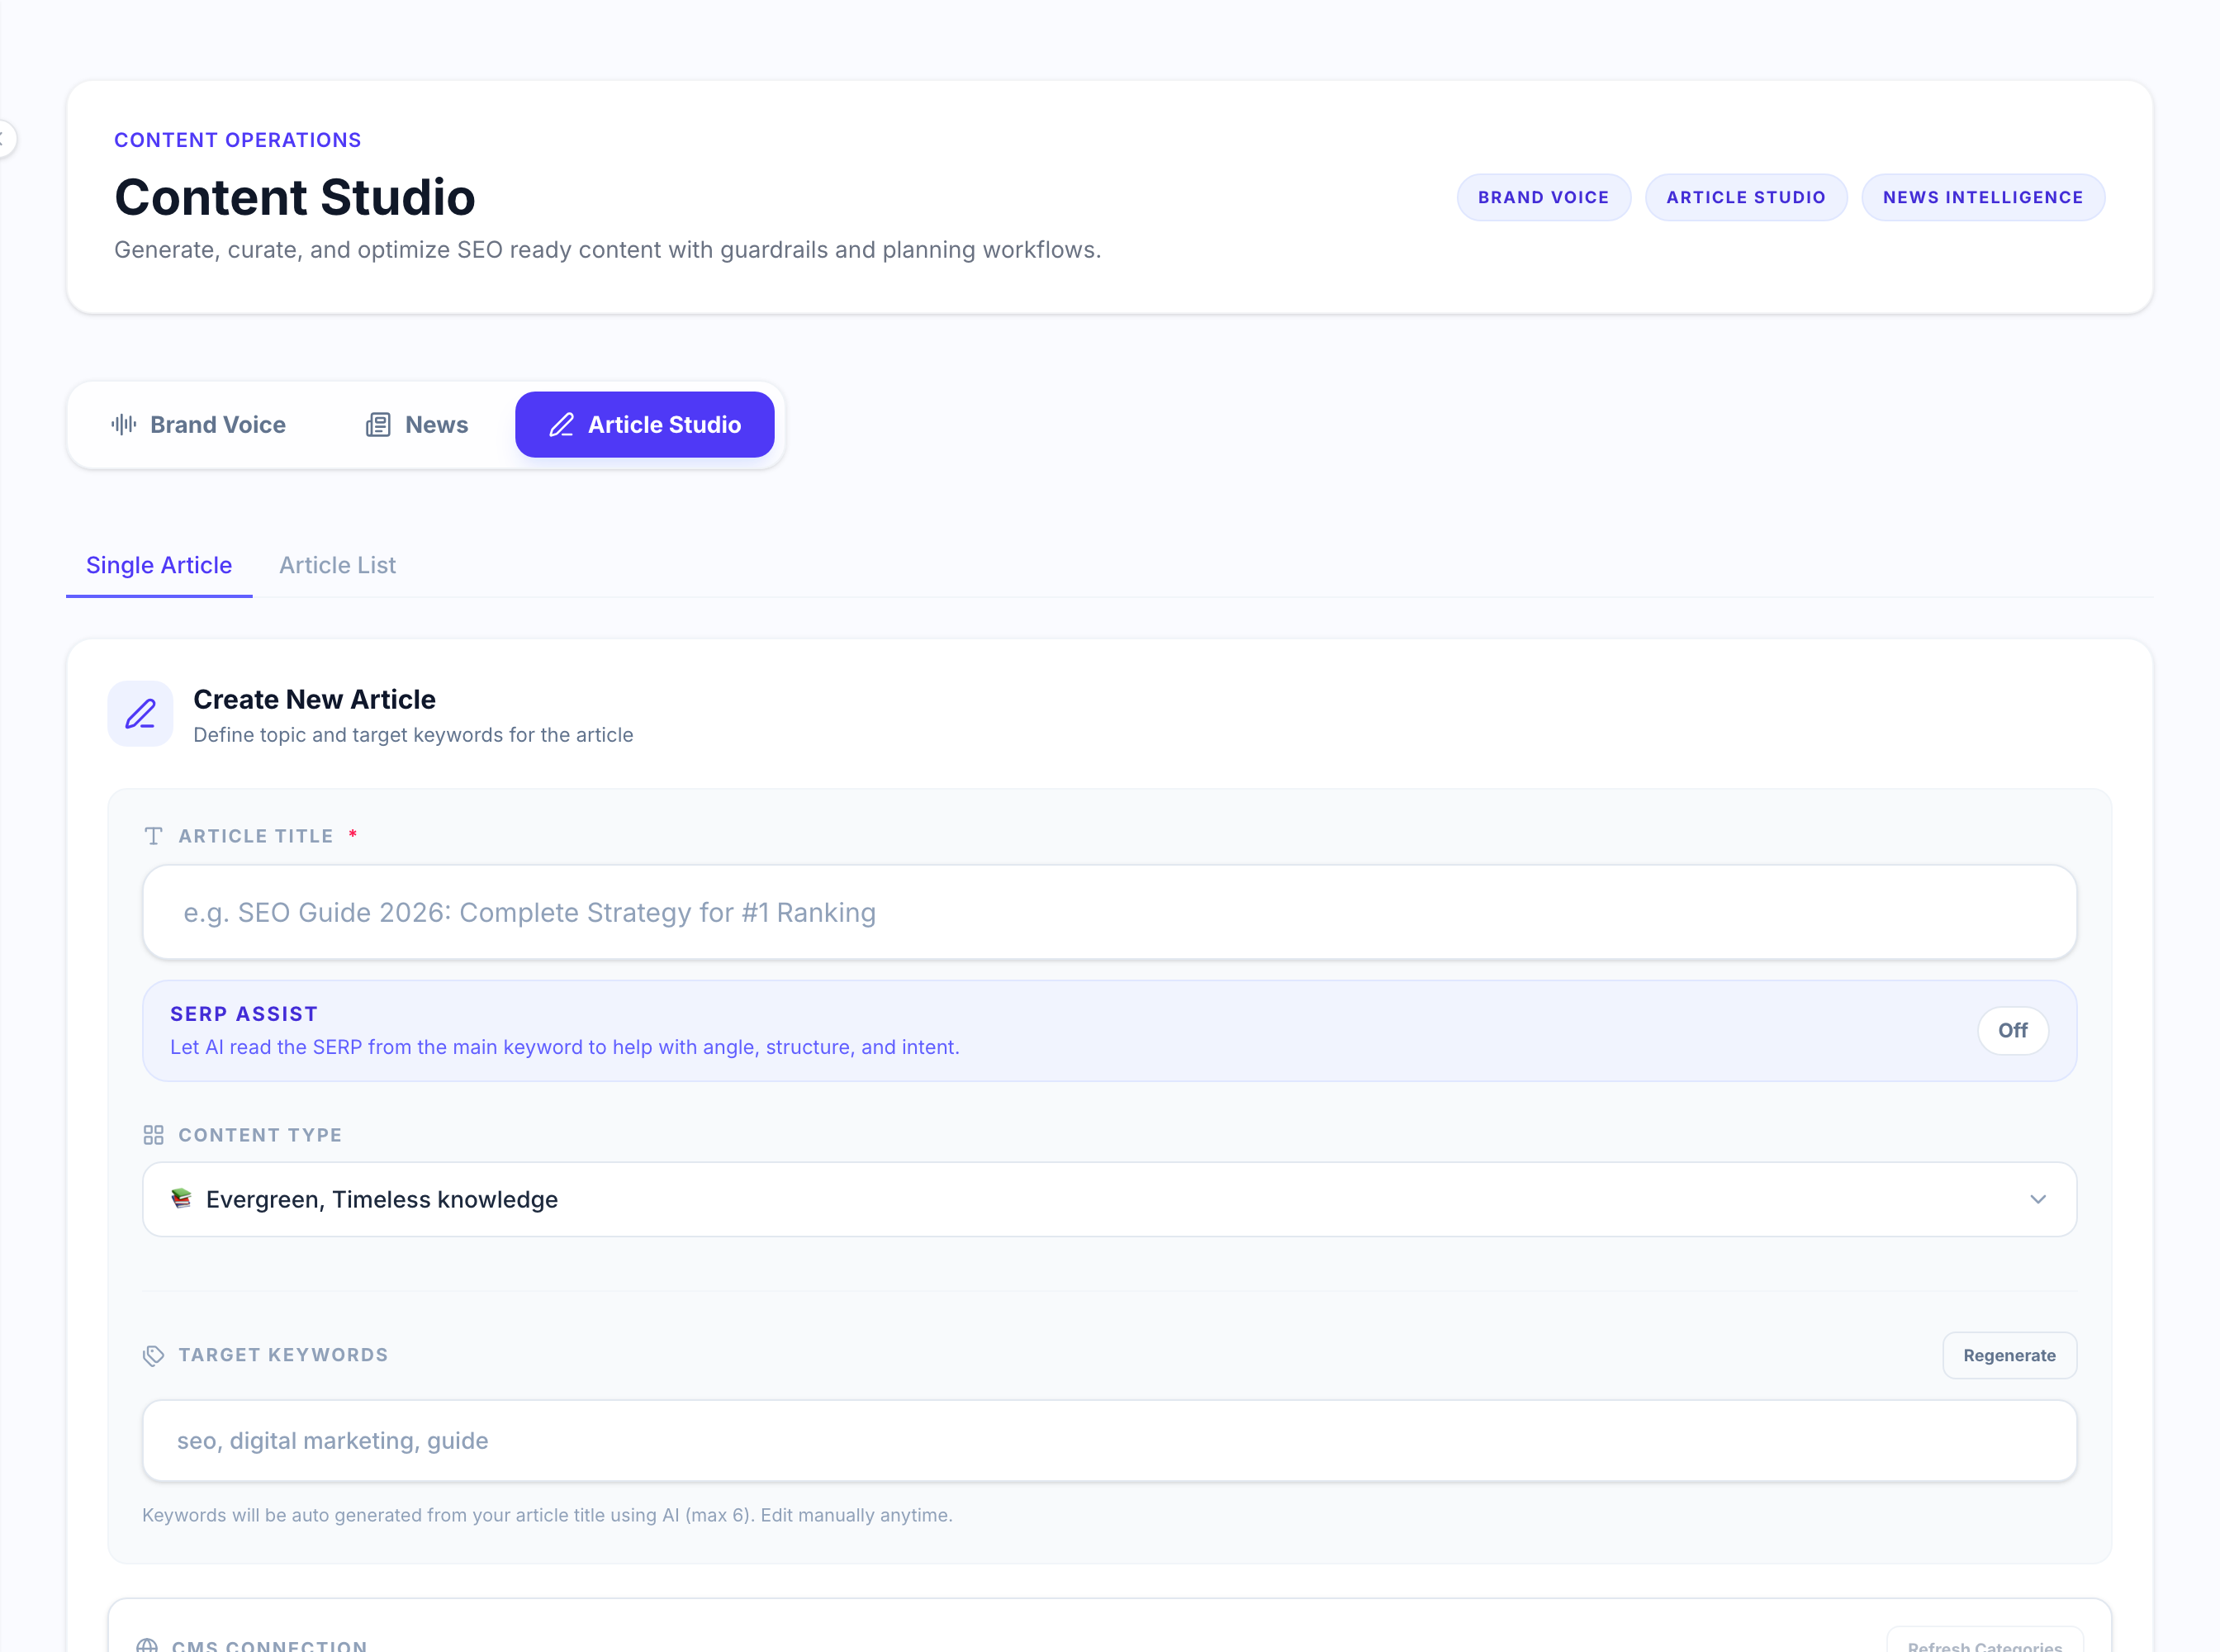Click the Target Keywords tag icon

tap(153, 1355)
